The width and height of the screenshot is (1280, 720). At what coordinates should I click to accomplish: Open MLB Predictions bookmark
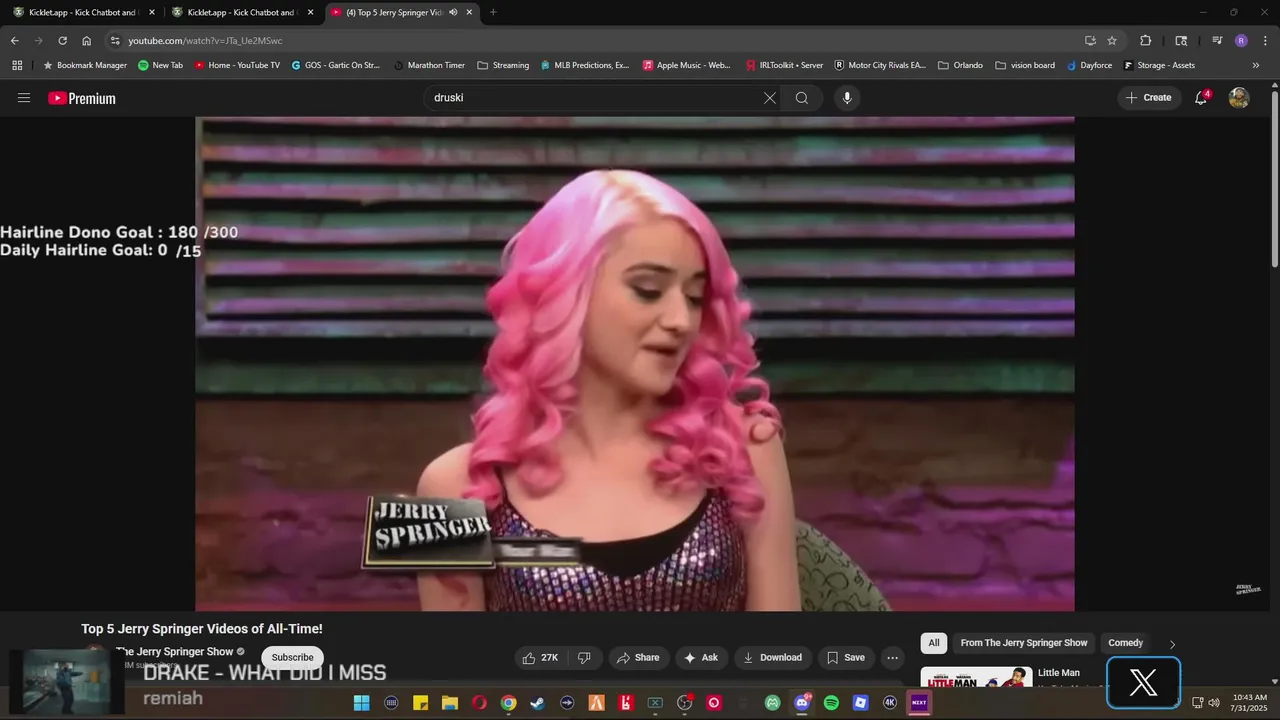[x=585, y=65]
